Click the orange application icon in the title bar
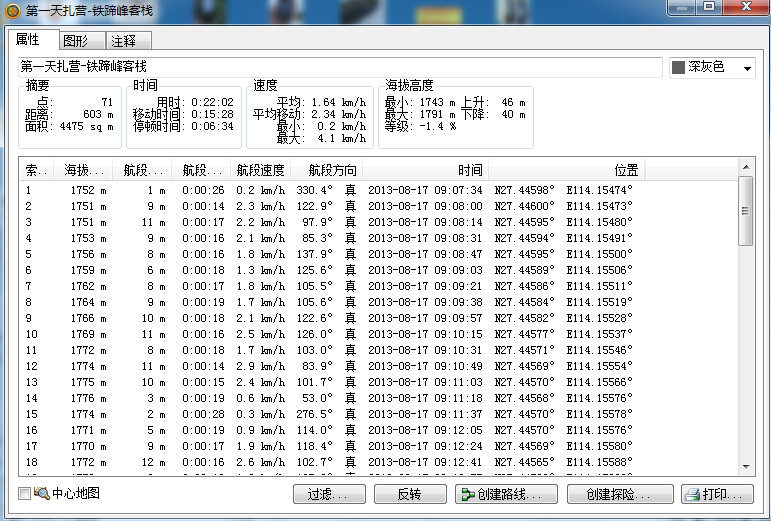771x521 pixels. click(12, 10)
